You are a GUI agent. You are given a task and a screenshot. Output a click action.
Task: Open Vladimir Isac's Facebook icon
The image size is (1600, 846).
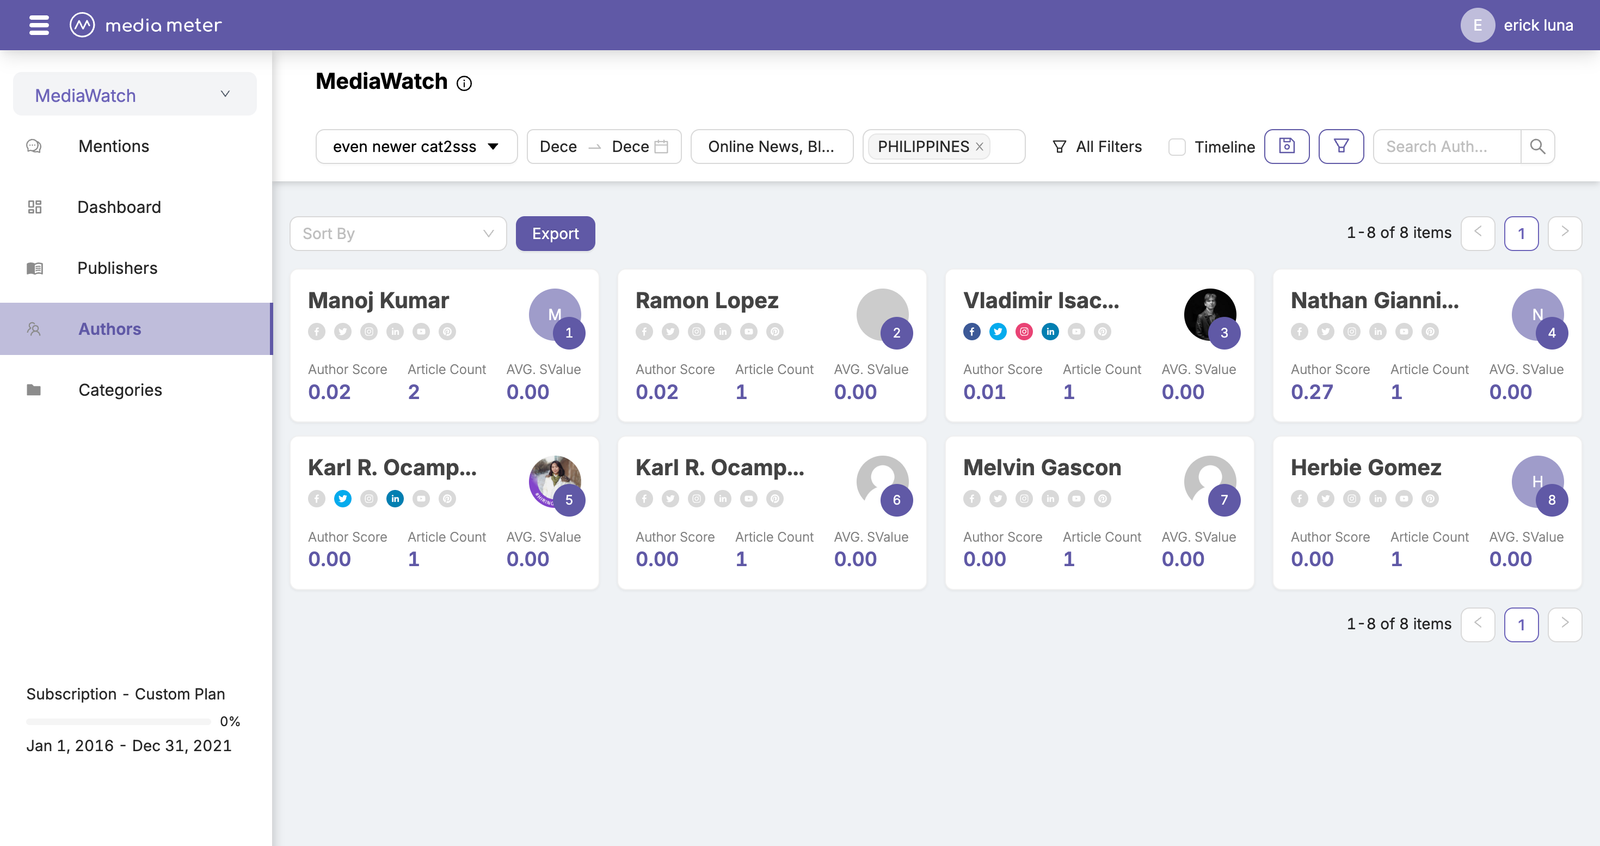[x=972, y=331]
